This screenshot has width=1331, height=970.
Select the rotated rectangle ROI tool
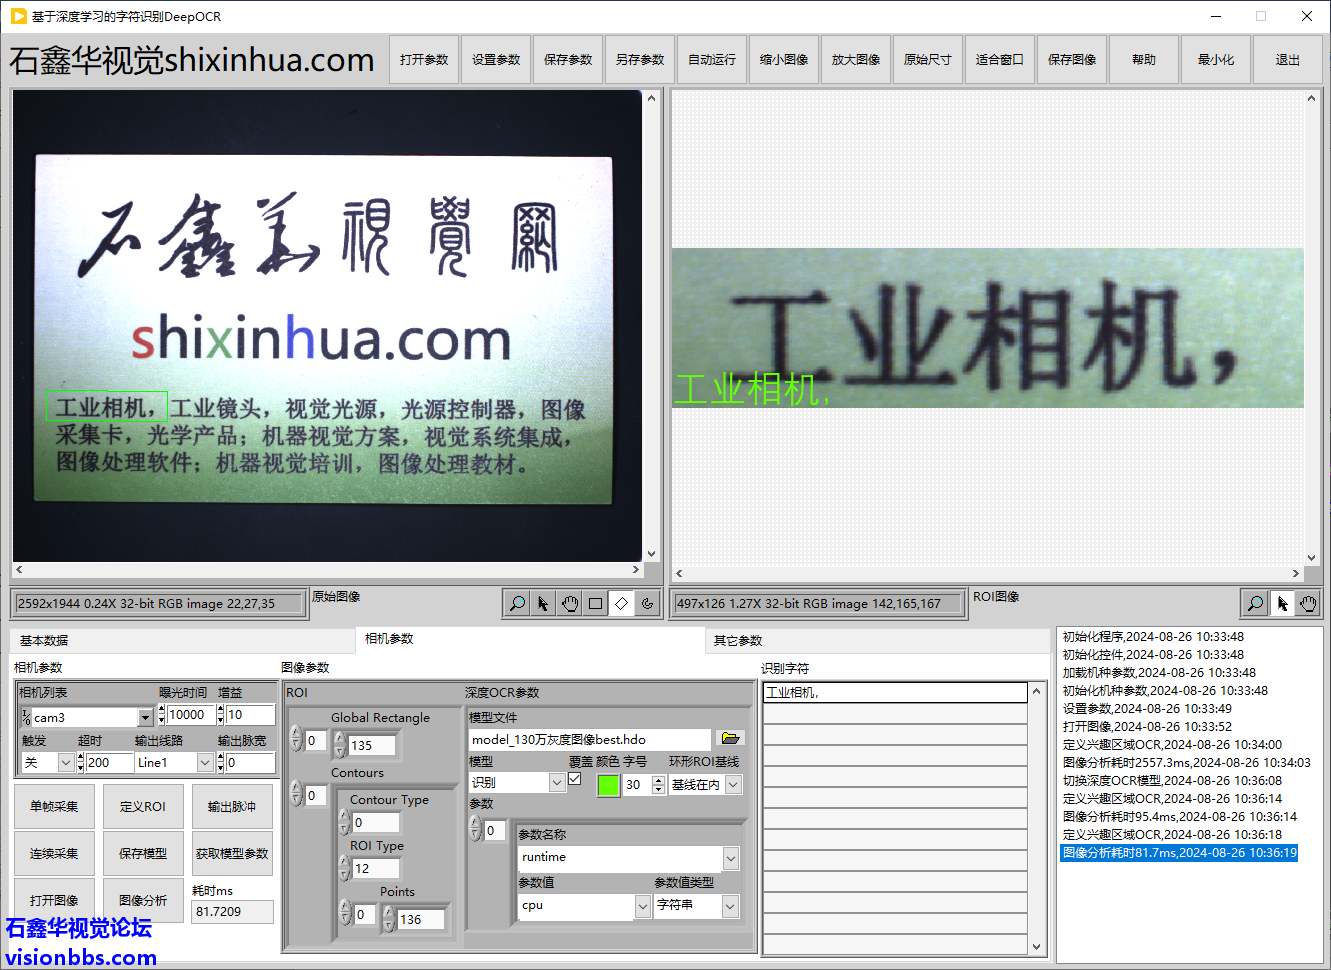tap(621, 603)
